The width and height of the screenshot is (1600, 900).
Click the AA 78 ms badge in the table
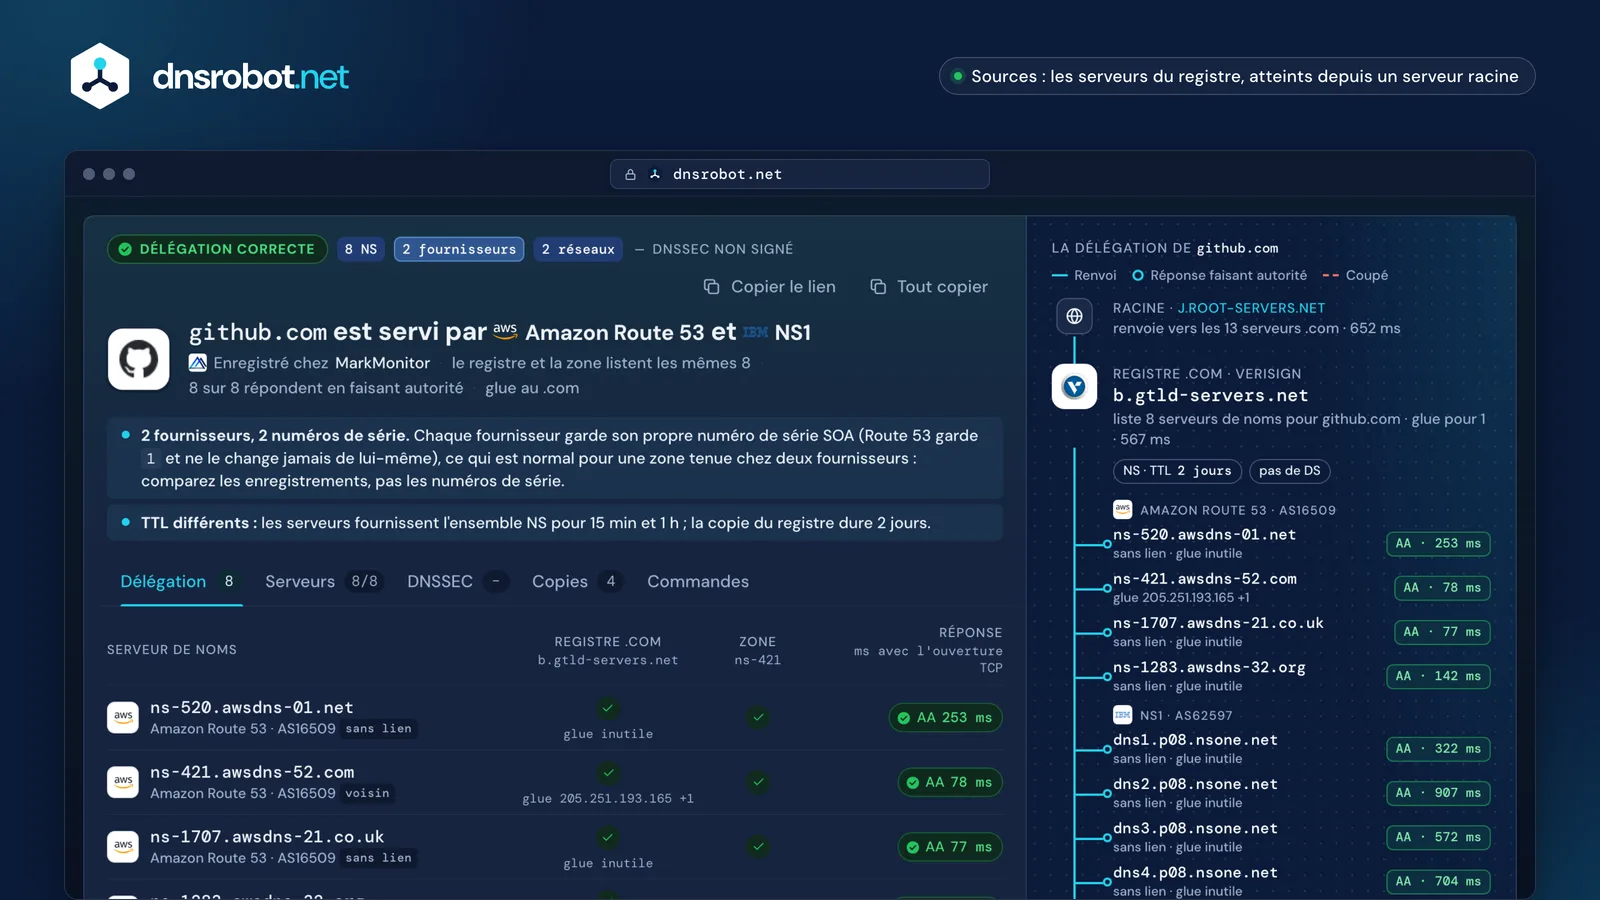(x=950, y=783)
